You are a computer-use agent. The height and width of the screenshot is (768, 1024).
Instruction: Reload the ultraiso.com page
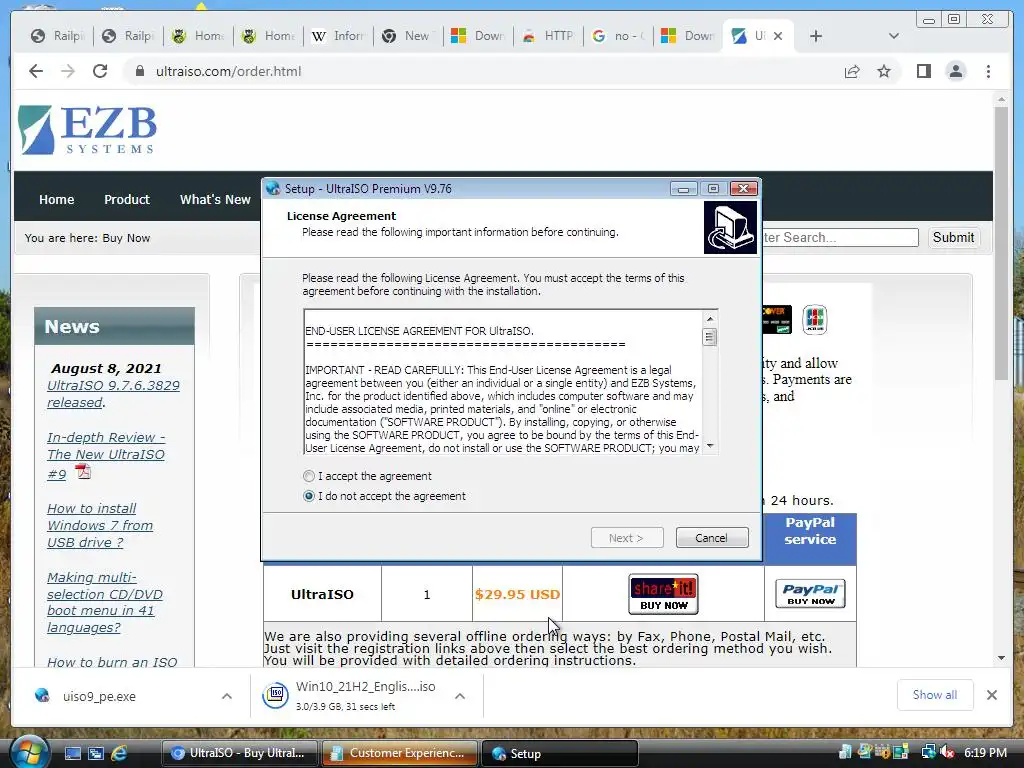[x=100, y=71]
